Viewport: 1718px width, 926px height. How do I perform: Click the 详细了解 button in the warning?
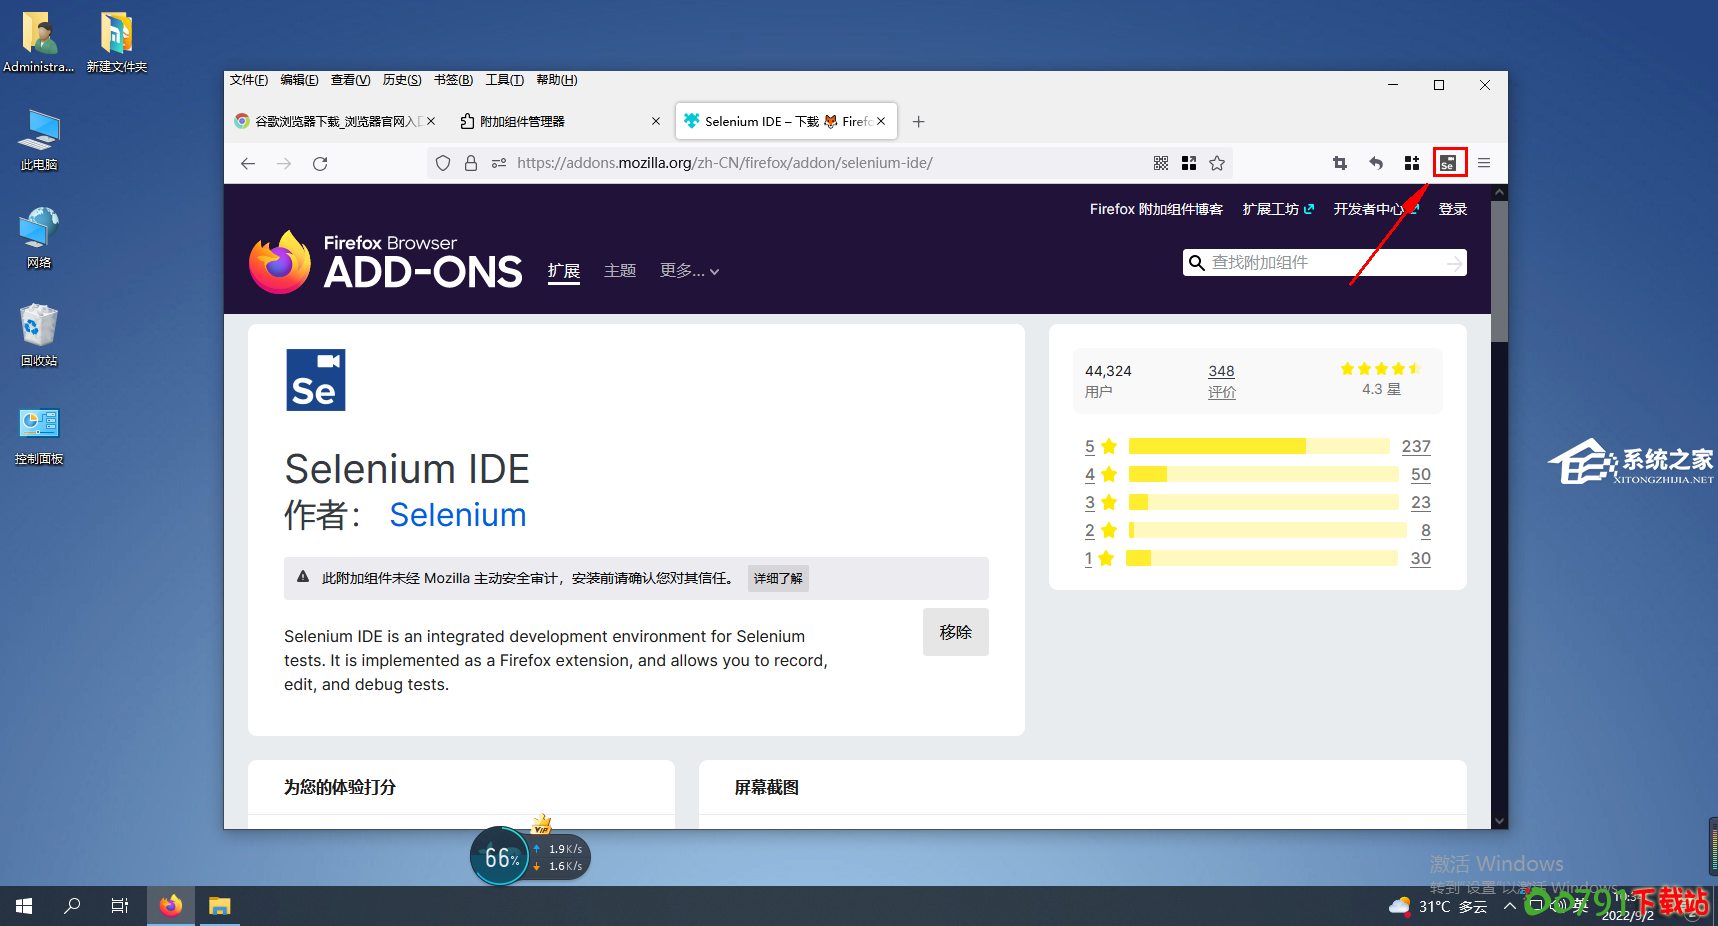pyautogui.click(x=778, y=578)
